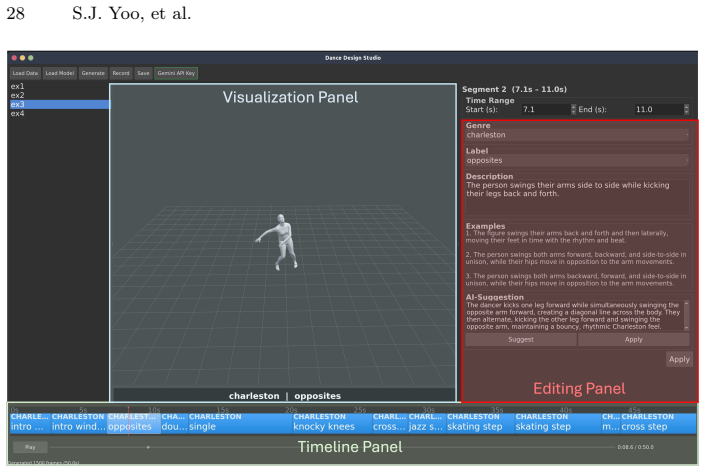
Task: Open the Label dropdown showing opposites
Action: [578, 160]
